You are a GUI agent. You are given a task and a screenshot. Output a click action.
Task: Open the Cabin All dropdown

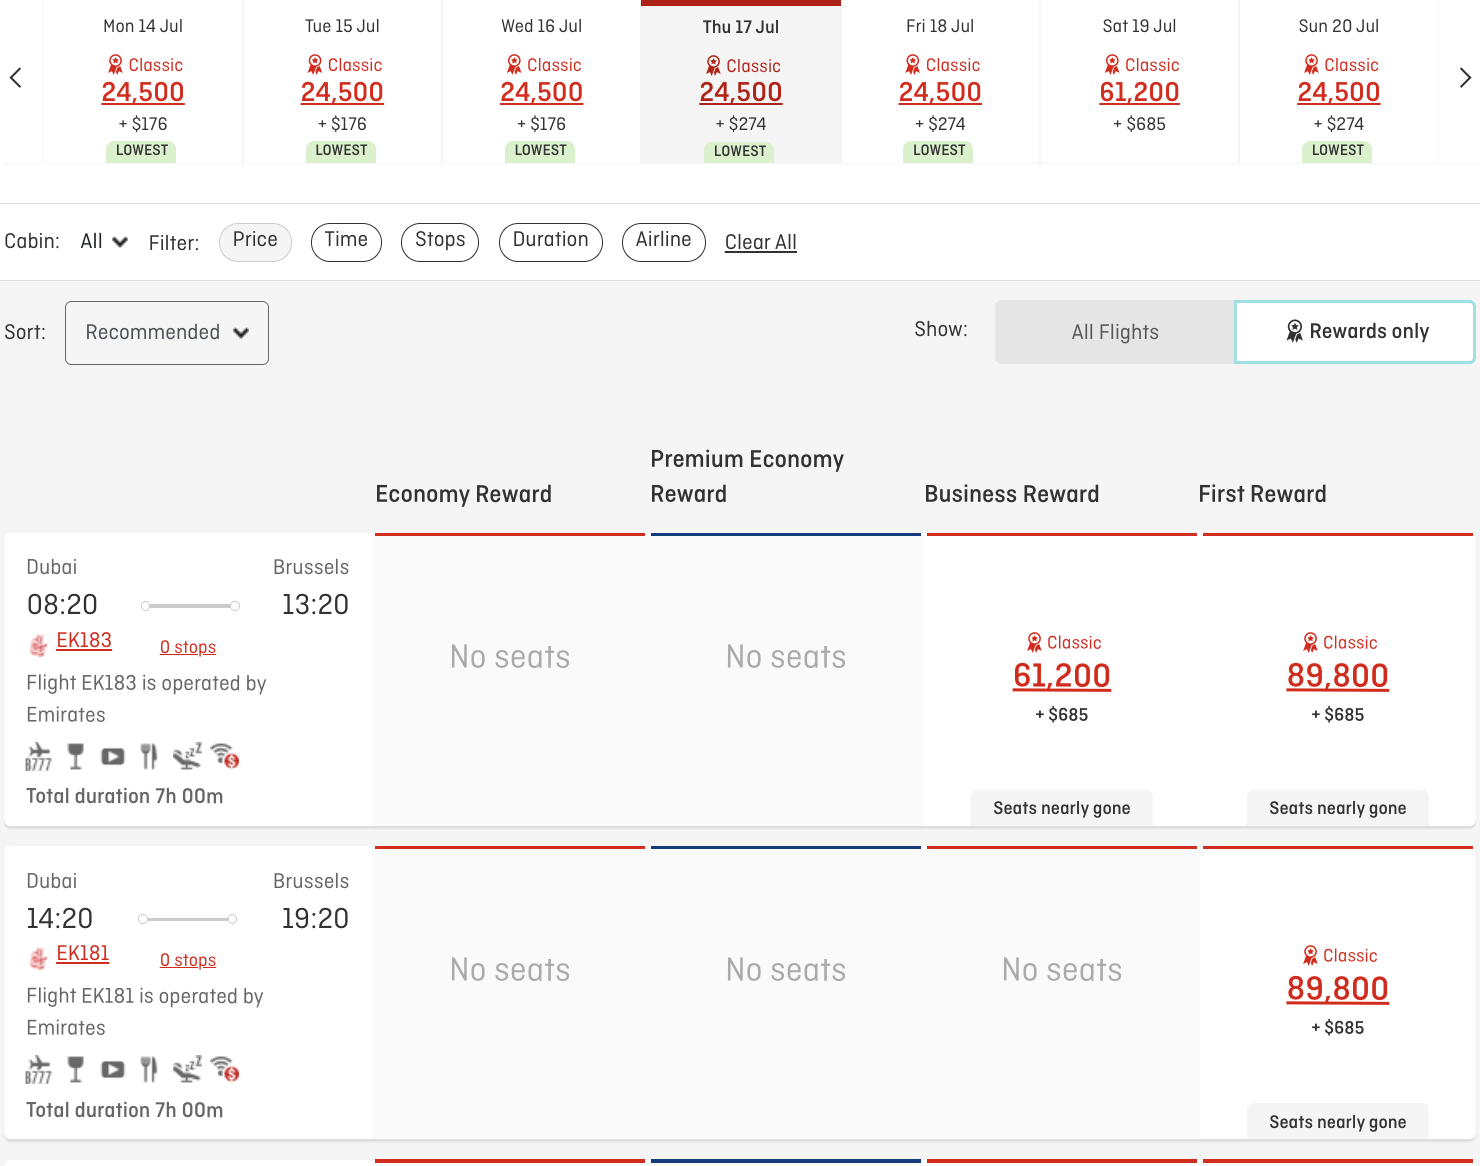[x=104, y=242]
